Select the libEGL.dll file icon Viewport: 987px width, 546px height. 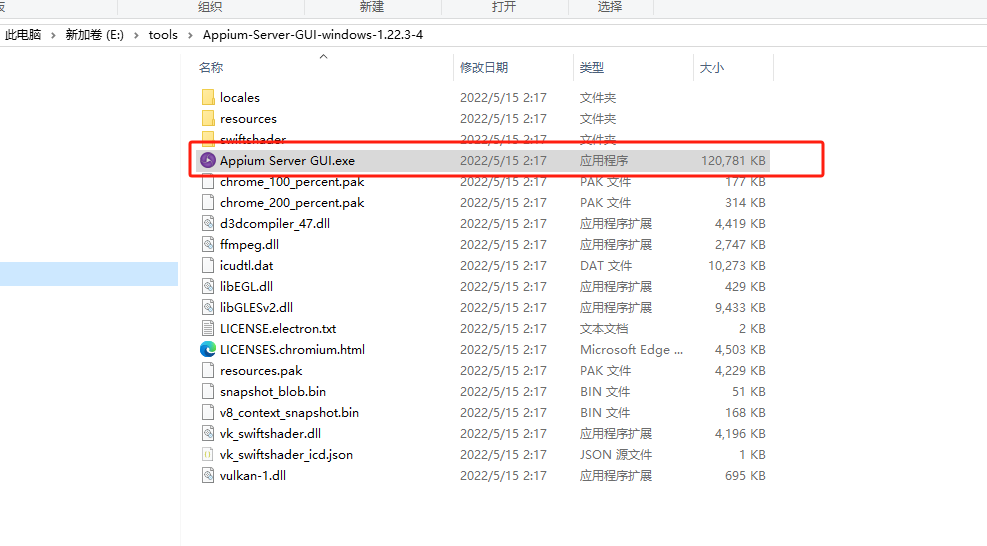(208, 287)
